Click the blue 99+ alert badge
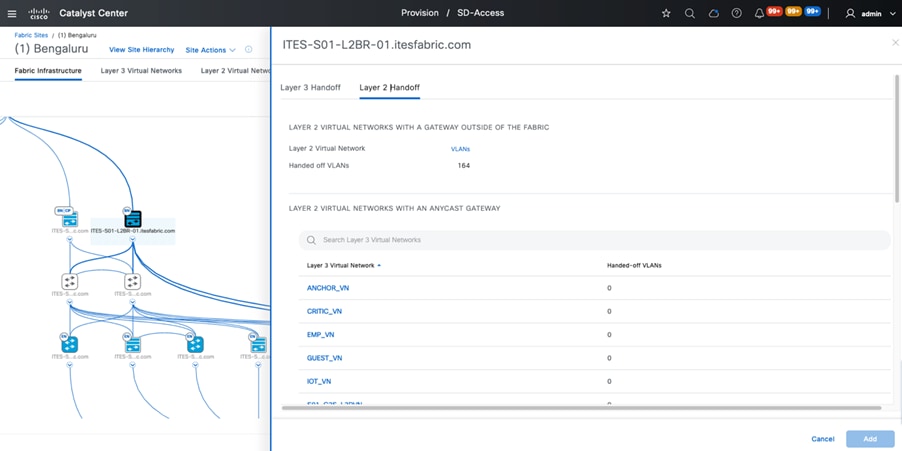The image size is (902, 451). point(812,12)
